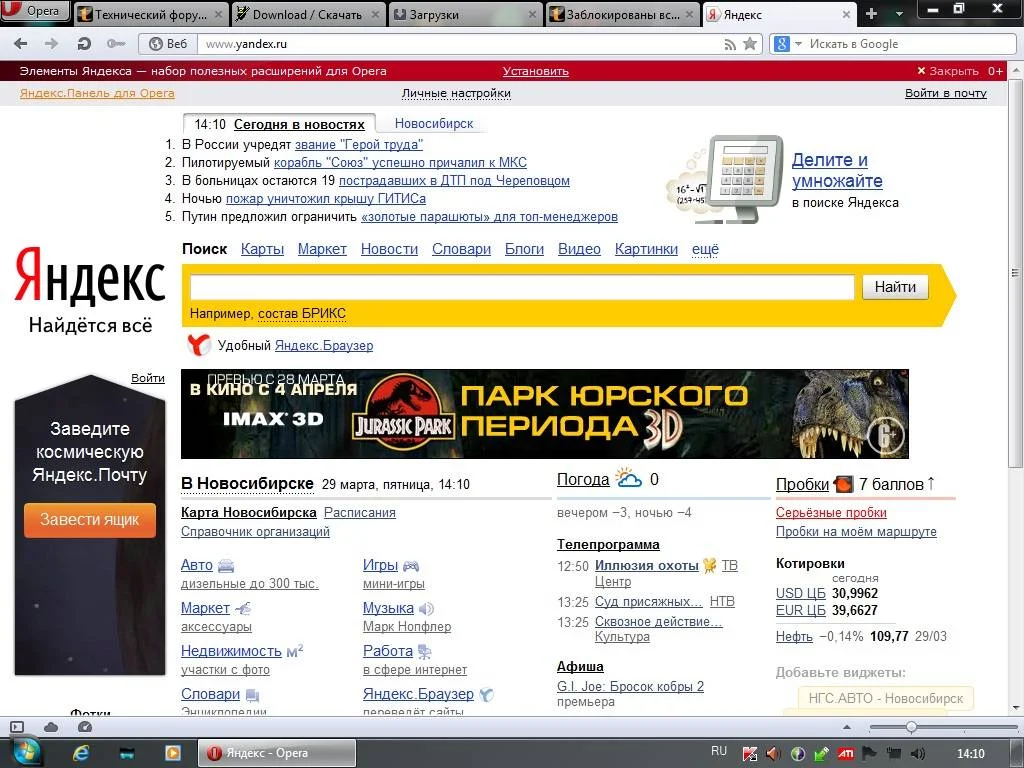The width and height of the screenshot is (1024, 768).
Task: Click the Музыка speaker icon
Action: tap(426, 609)
